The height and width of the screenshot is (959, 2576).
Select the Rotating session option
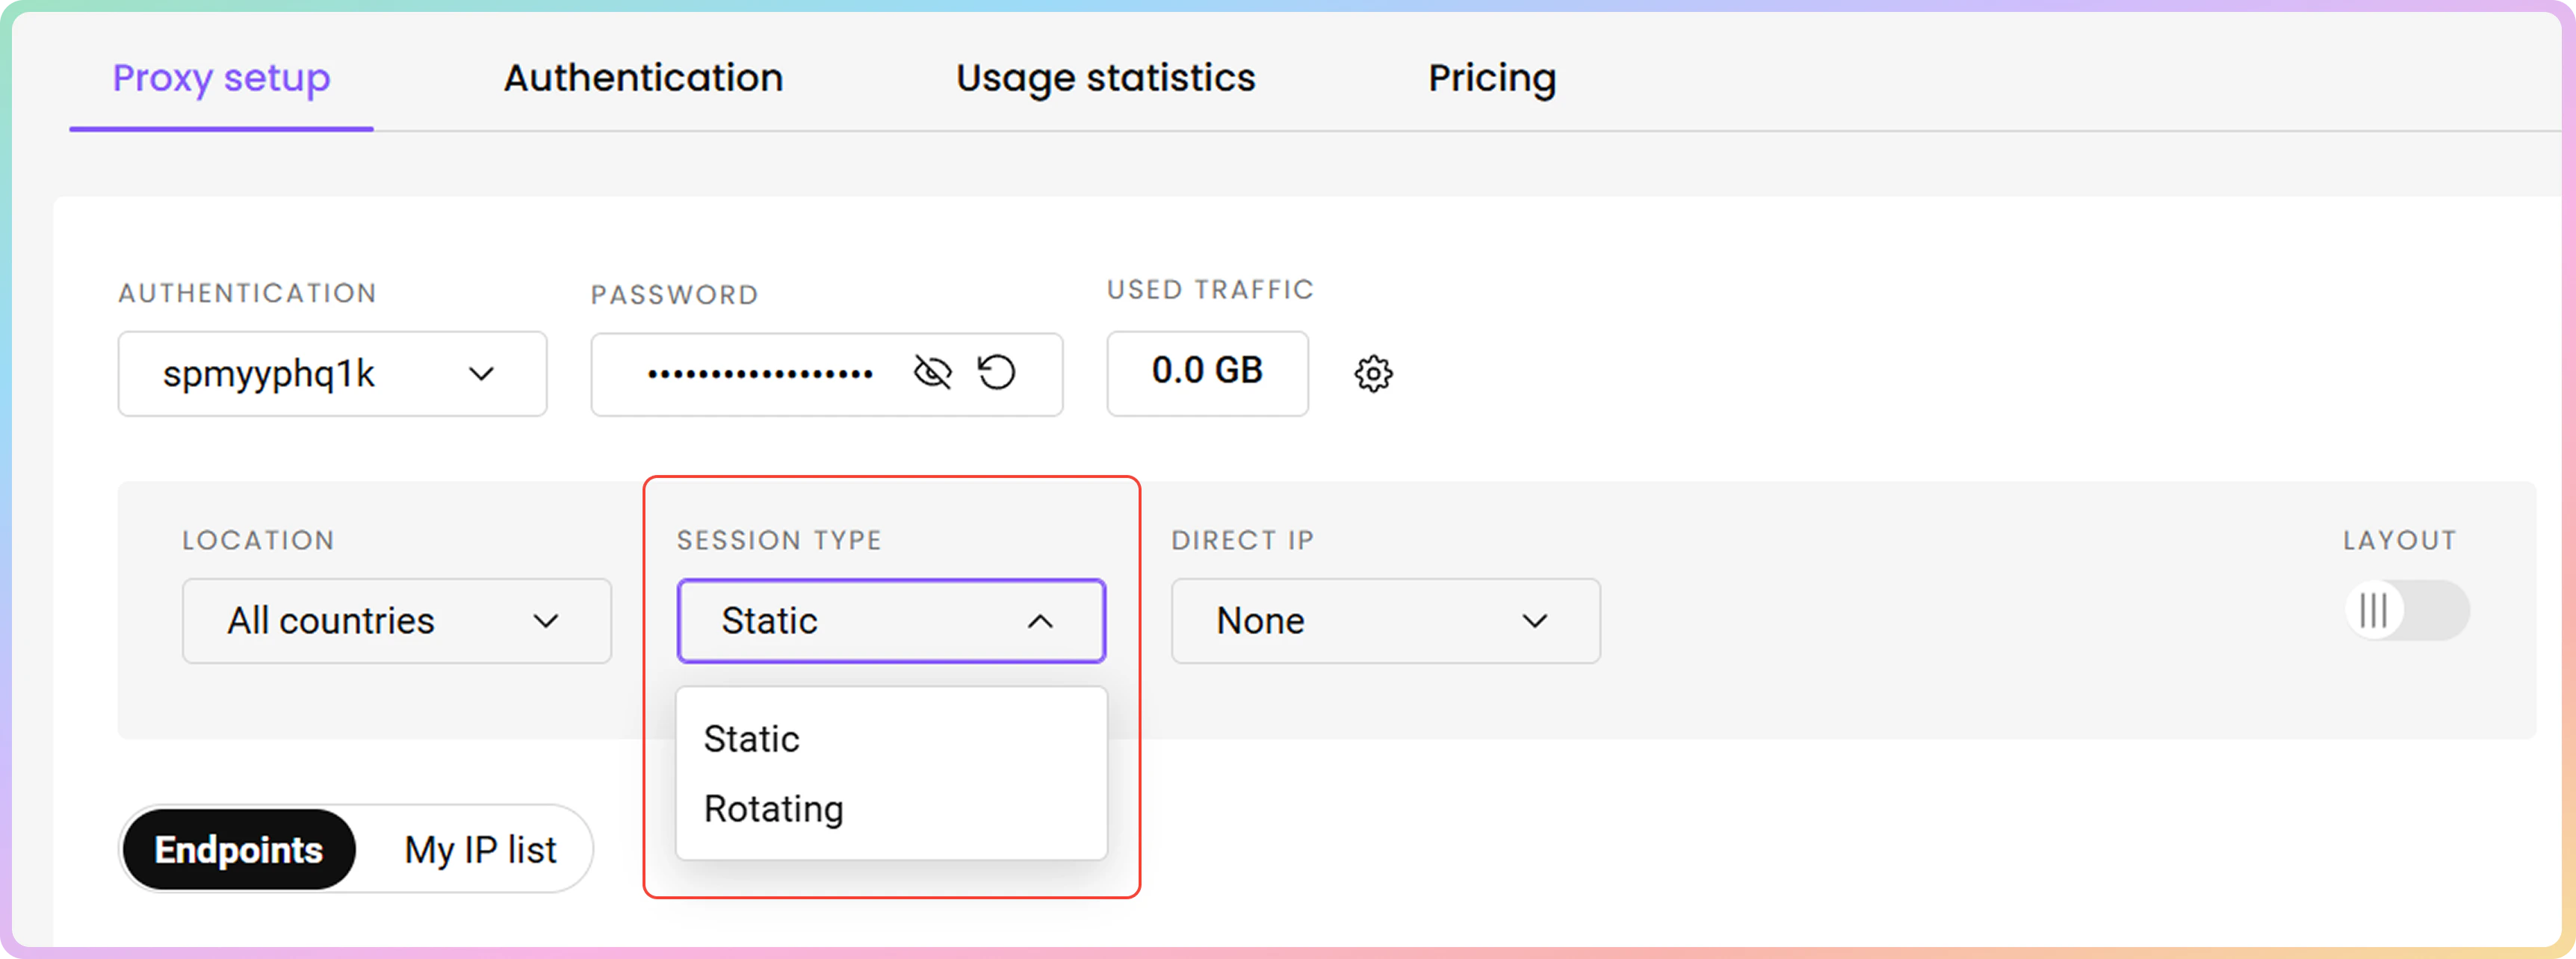pyautogui.click(x=774, y=808)
